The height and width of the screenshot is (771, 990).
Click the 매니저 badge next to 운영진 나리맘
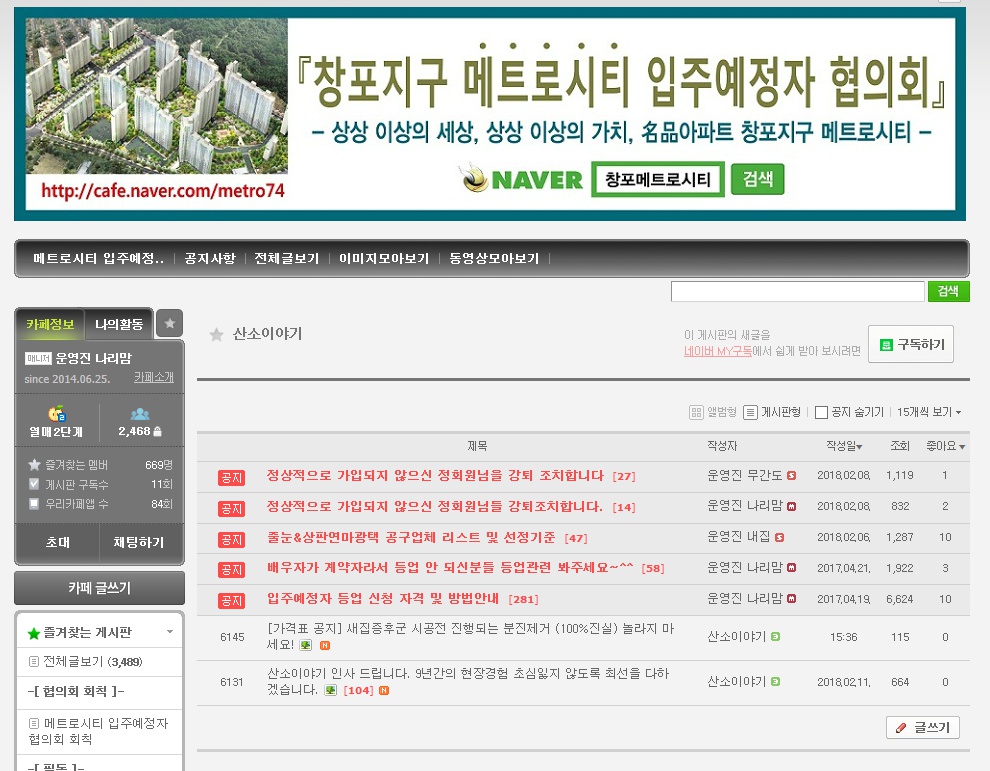pyautogui.click(x=38, y=359)
